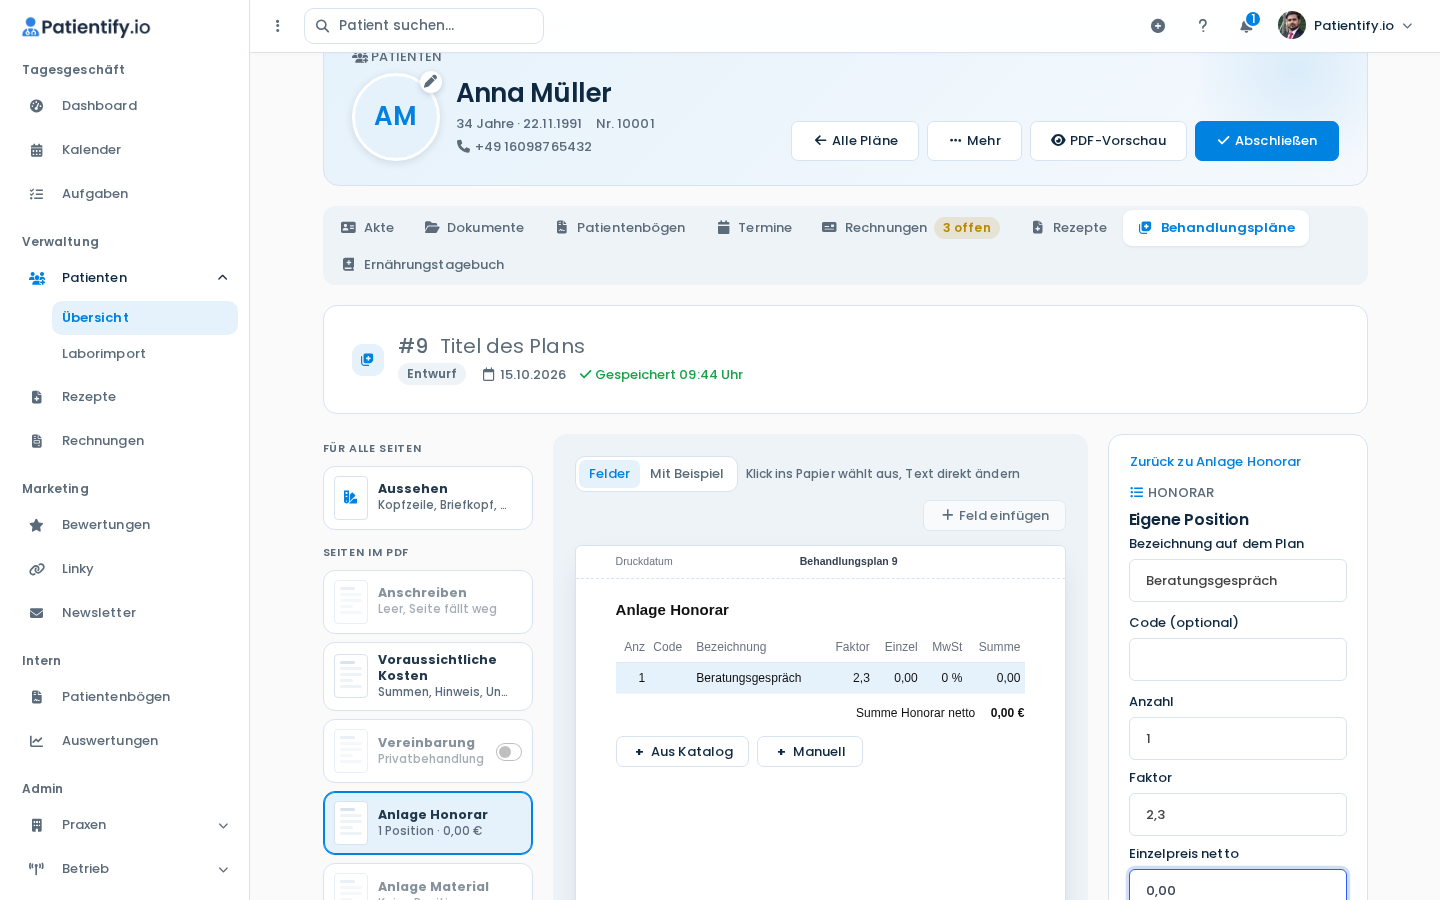The width and height of the screenshot is (1440, 900).
Task: Select the Felder view toggle
Action: (609, 474)
